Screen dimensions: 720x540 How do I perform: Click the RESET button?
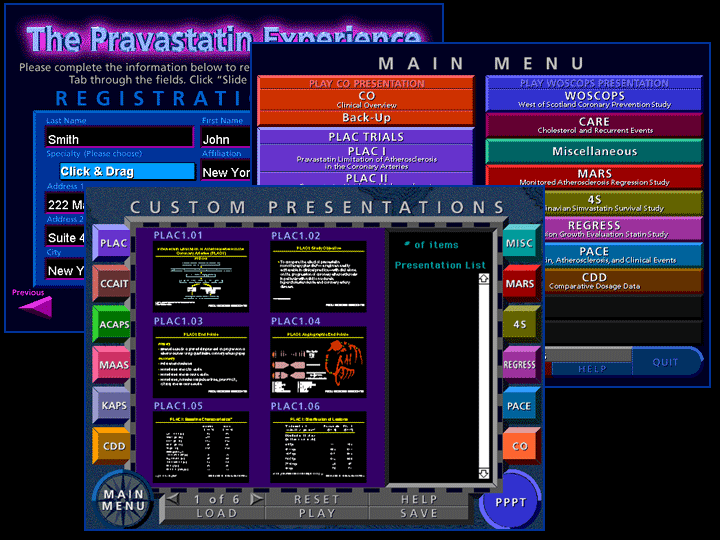317,499
